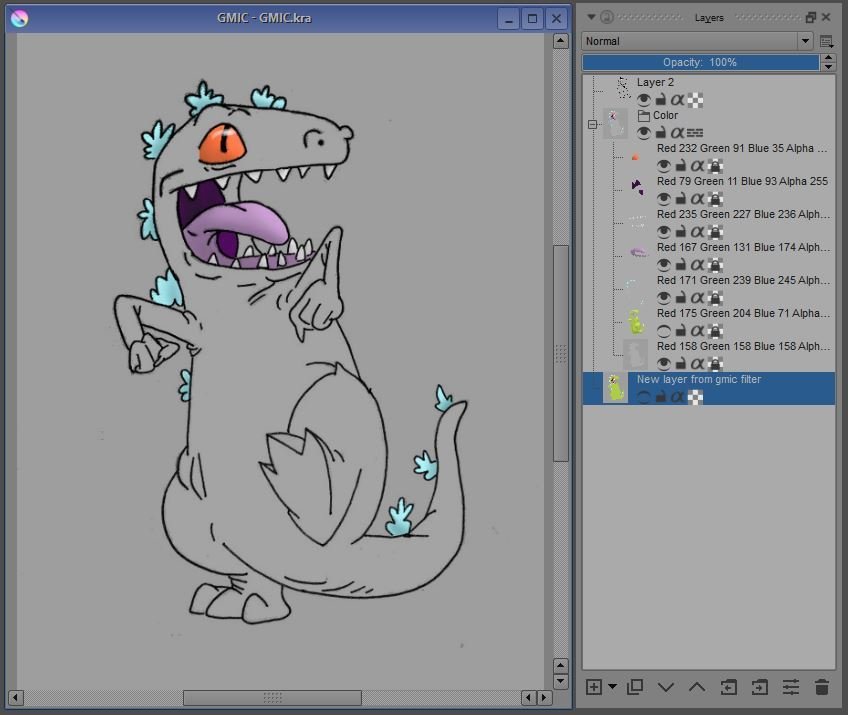Open the add layer type dropdown arrow

point(612,687)
